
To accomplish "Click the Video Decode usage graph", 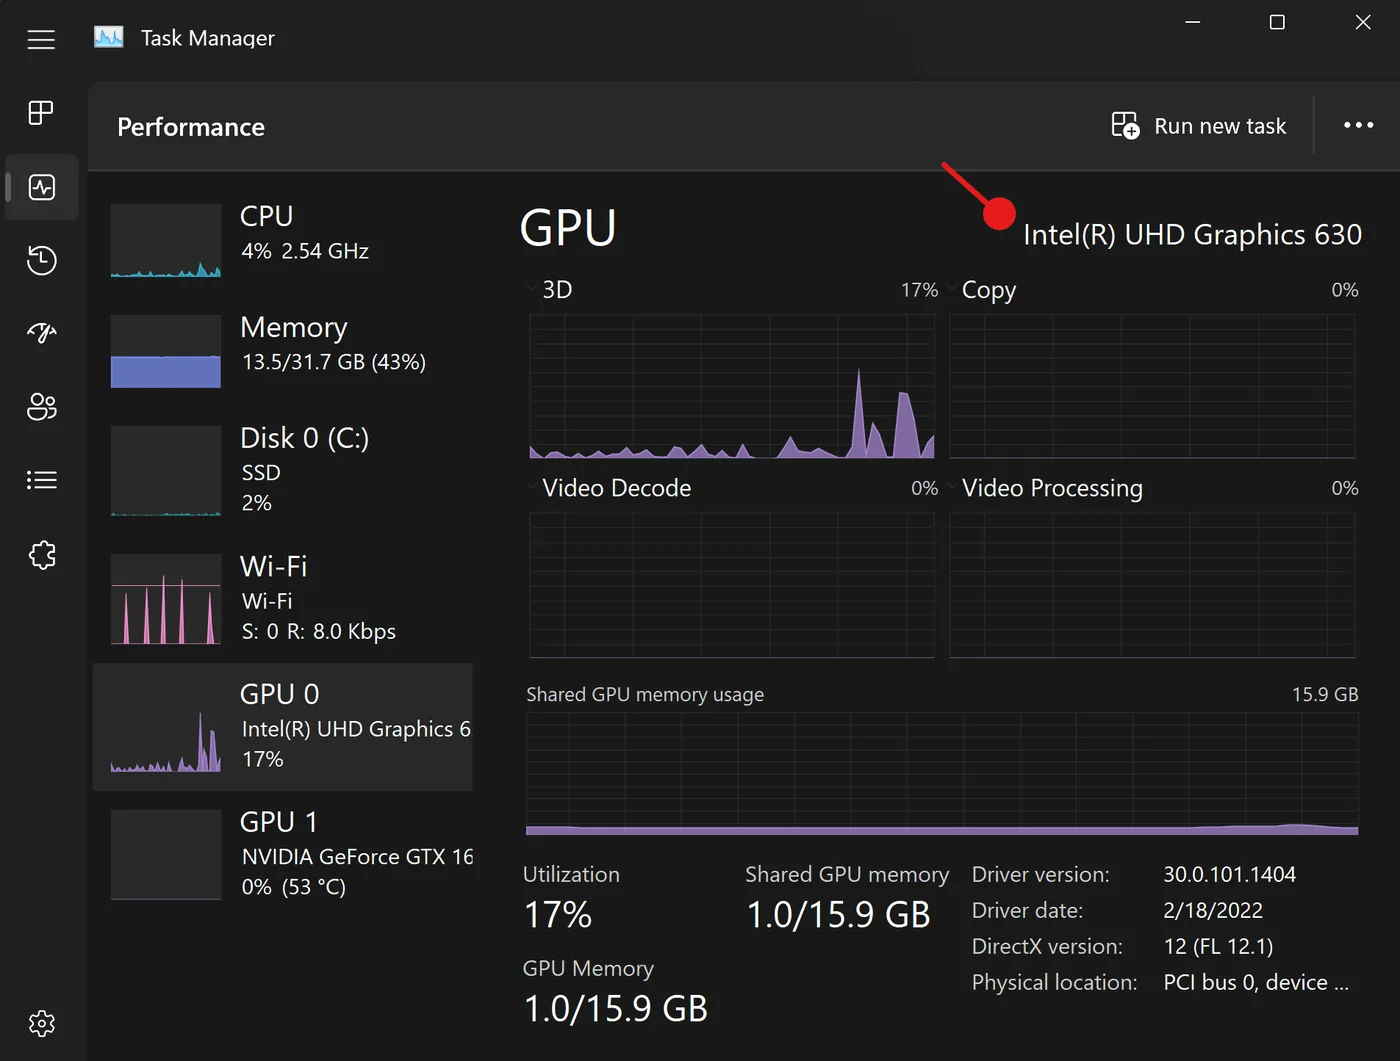I will [x=732, y=585].
